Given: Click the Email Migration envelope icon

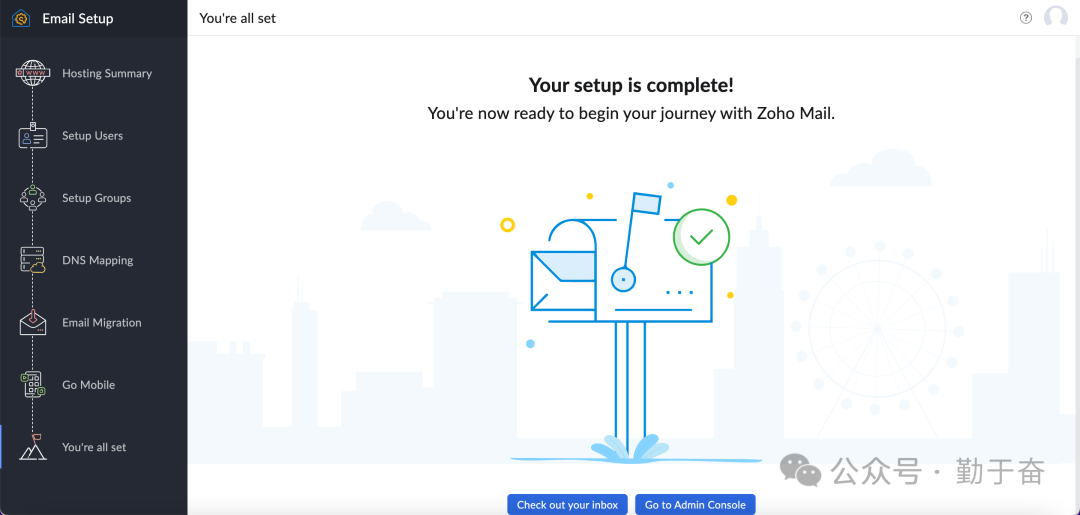Looking at the screenshot, I should point(33,323).
